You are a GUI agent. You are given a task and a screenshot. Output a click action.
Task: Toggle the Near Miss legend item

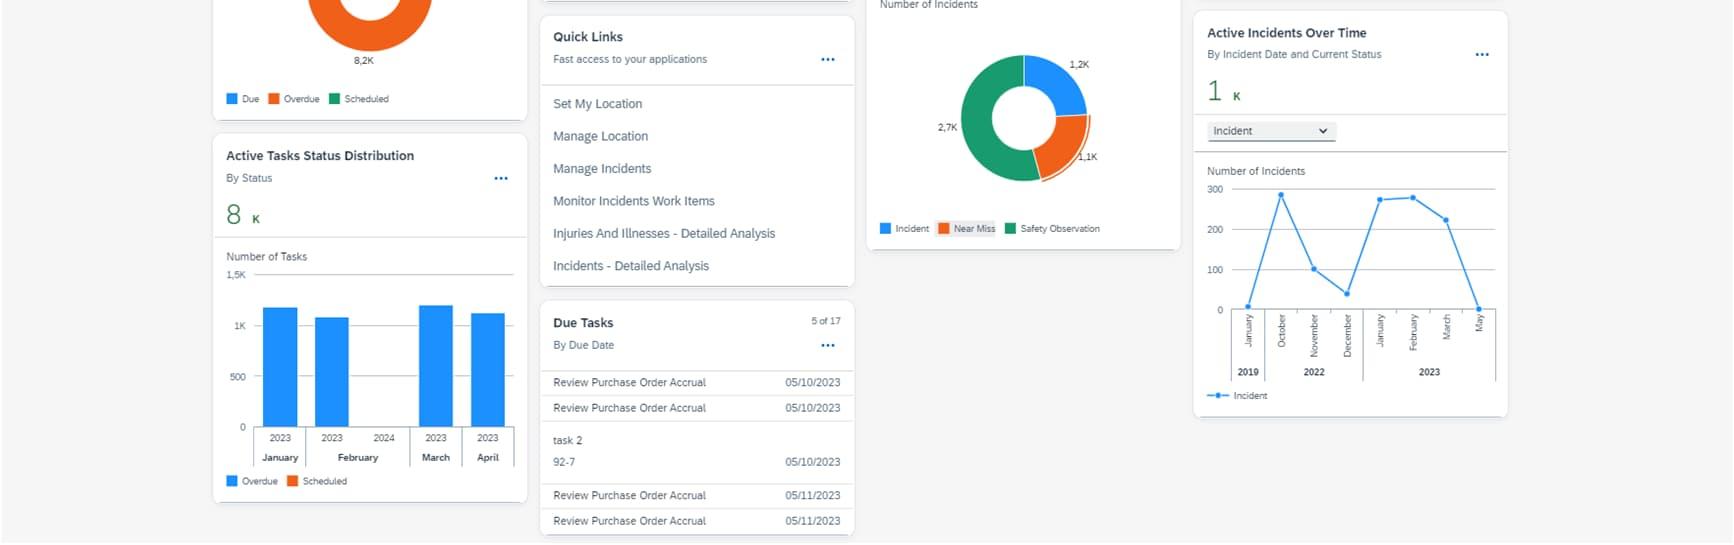coord(966,229)
